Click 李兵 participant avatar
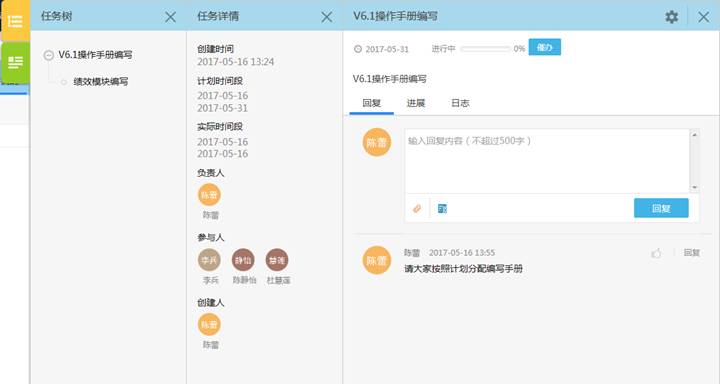The width and height of the screenshot is (720, 384). pos(209,260)
